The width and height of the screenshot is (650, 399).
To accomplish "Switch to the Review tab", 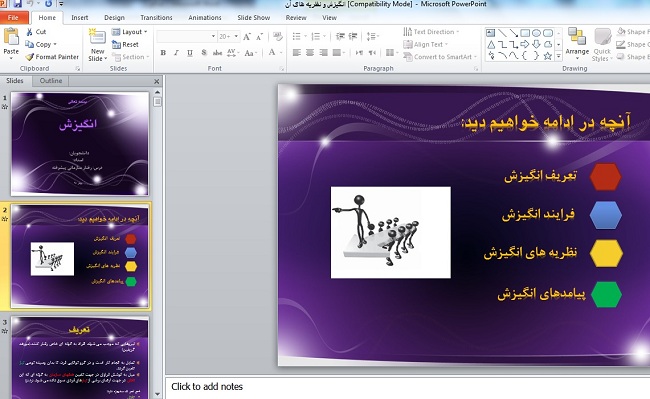I will pos(296,17).
